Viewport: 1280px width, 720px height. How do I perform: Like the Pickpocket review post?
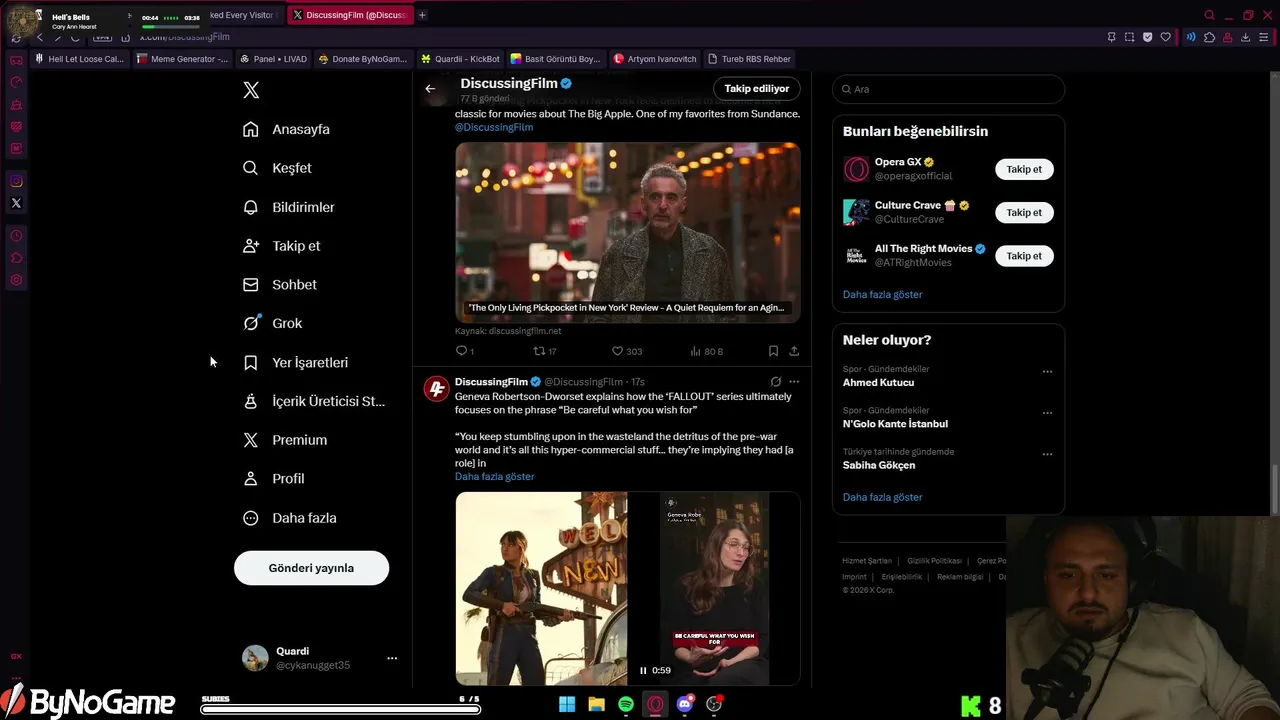point(627,351)
